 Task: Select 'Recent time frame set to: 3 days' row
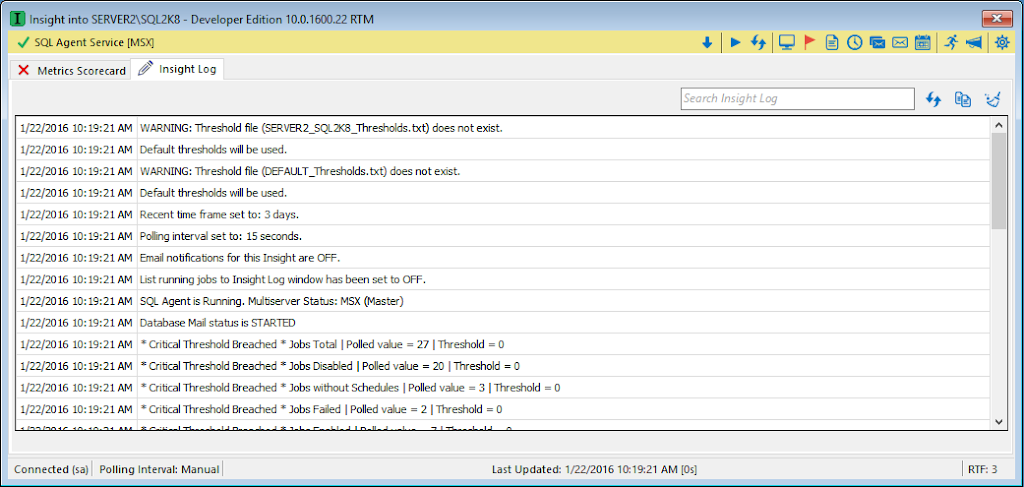pos(503,214)
